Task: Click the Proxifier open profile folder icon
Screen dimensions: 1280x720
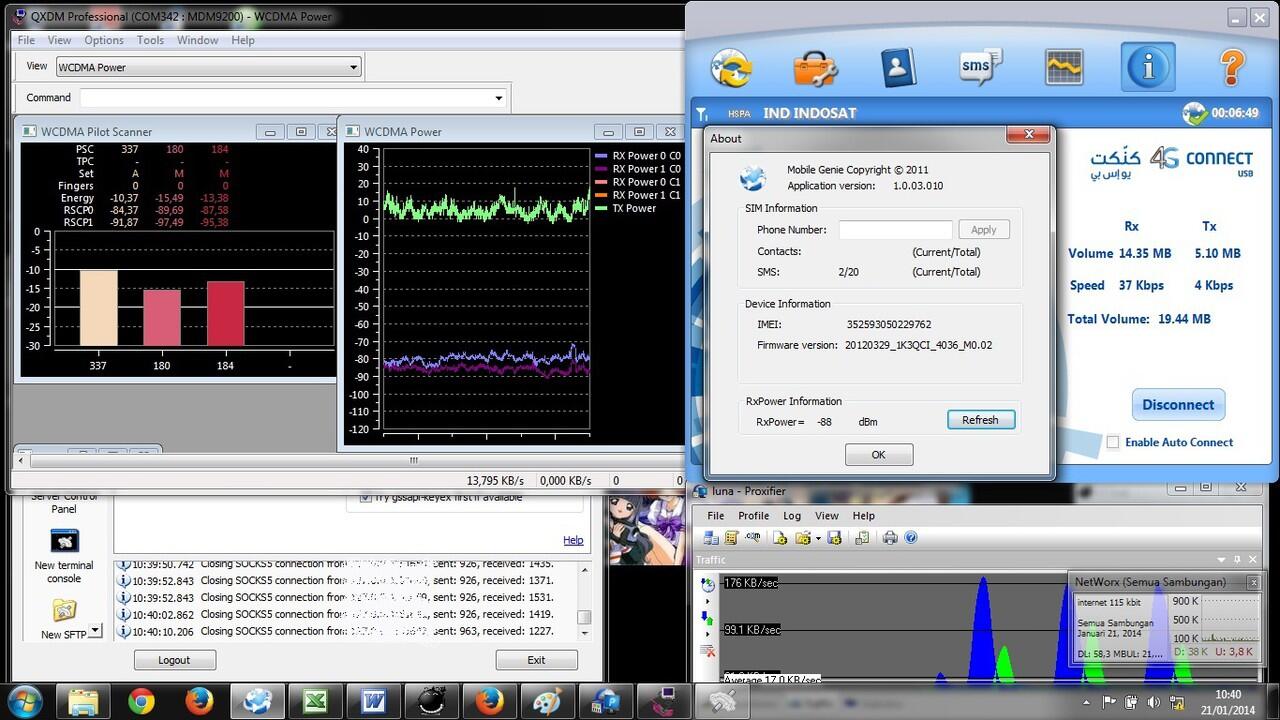Action: coord(803,538)
